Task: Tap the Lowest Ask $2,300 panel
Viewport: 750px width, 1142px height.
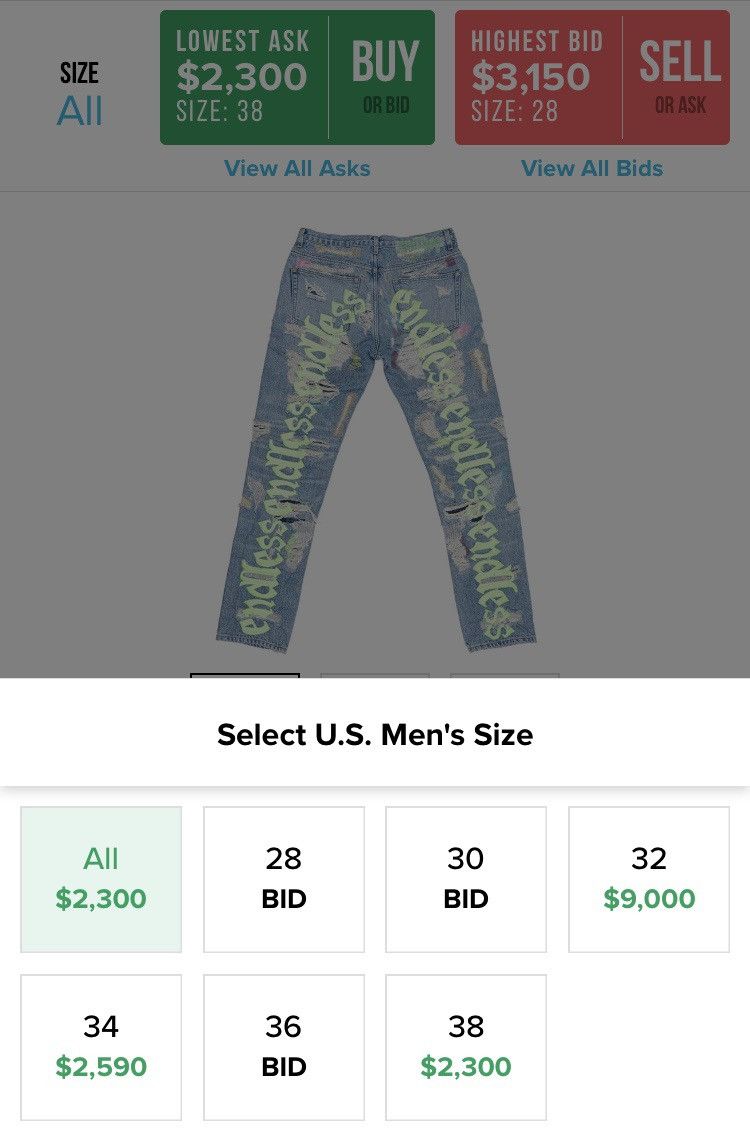Action: tap(244, 77)
